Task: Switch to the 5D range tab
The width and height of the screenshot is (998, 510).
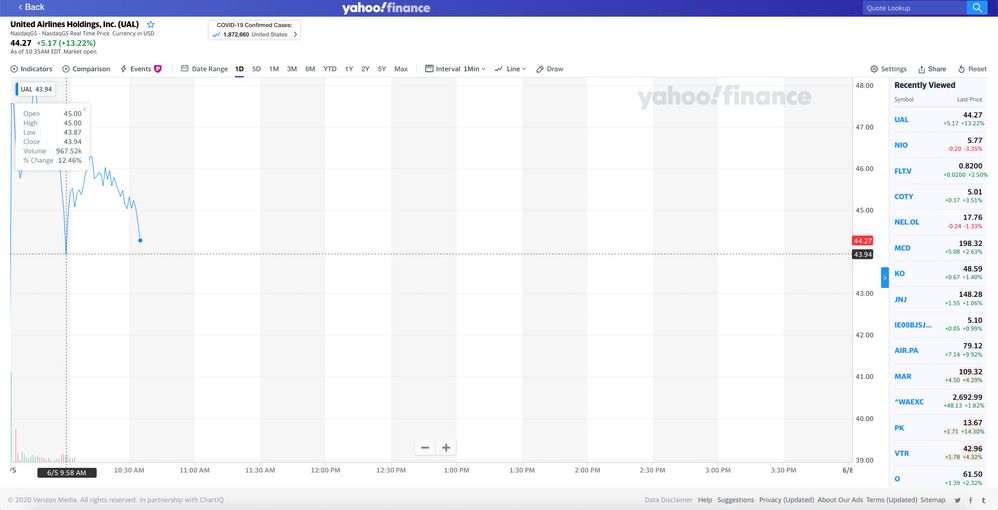Action: pos(256,69)
